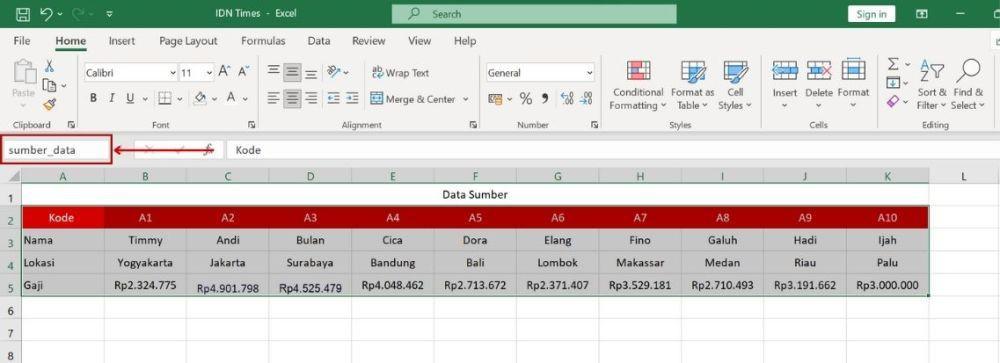Screen dimensions: 1000x363
Task: Click the AutoSum sigma icon
Action: [893, 64]
